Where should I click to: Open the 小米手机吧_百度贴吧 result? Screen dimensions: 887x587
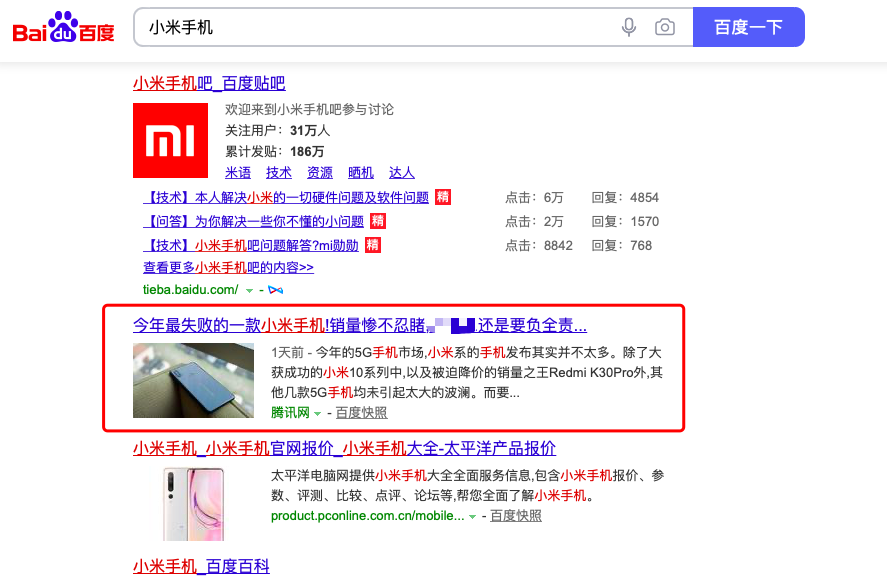coord(209,84)
